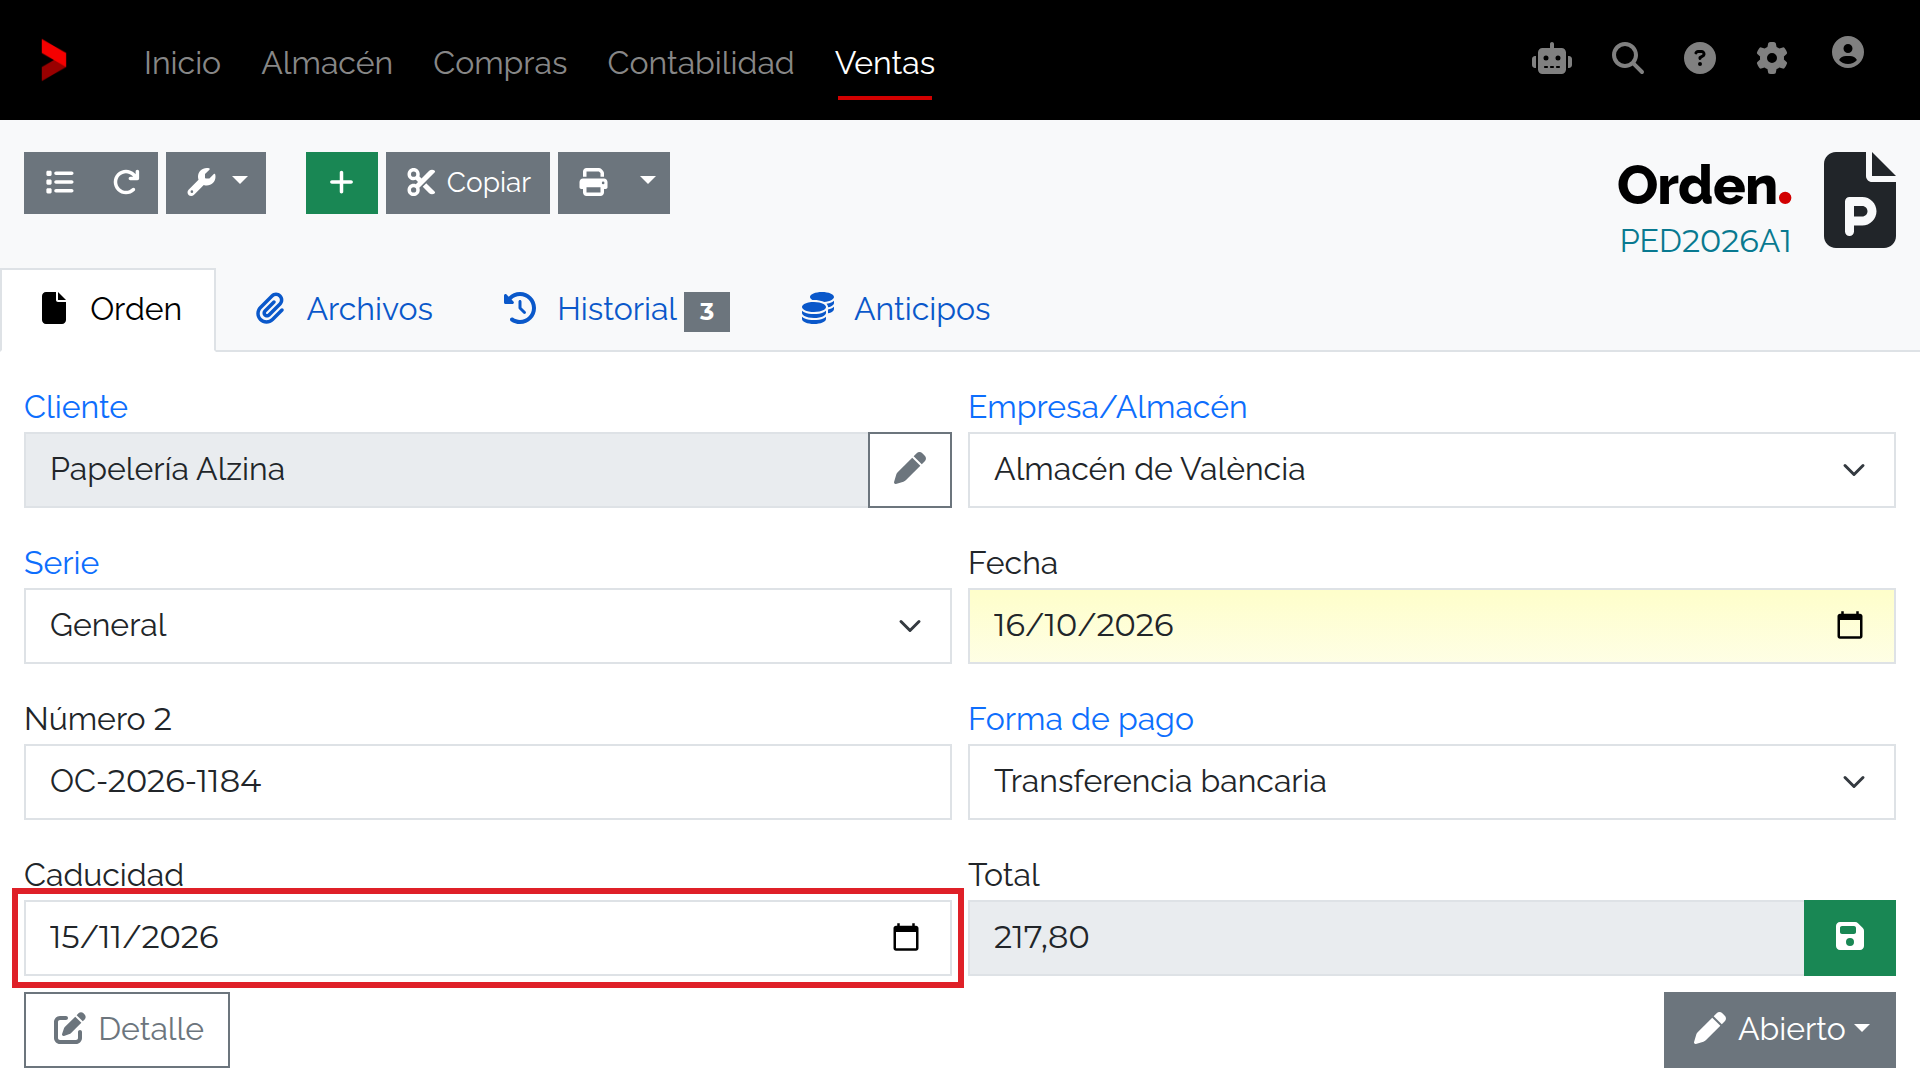Open the Contabilidad menu

(x=701, y=63)
